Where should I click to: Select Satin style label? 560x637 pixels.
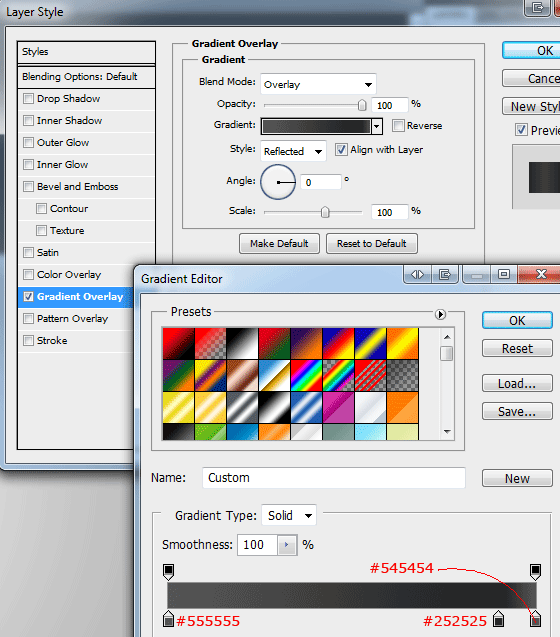point(48,253)
